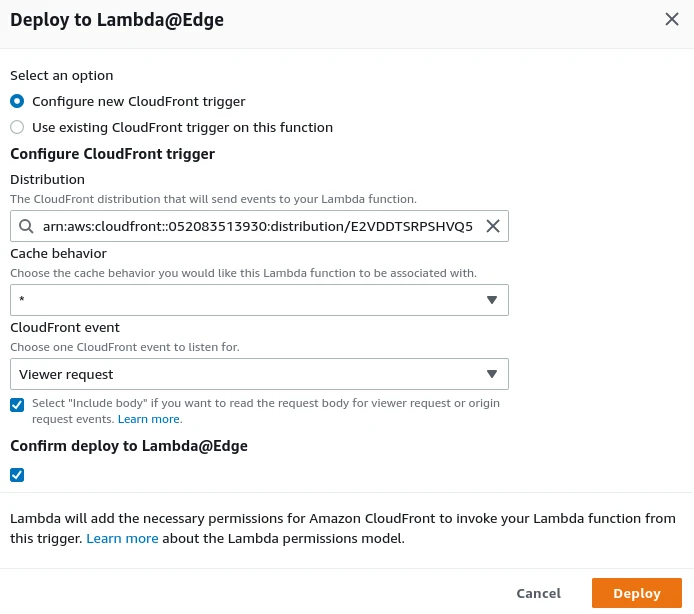Click the Configure CloudFront trigger heading

pos(112,154)
